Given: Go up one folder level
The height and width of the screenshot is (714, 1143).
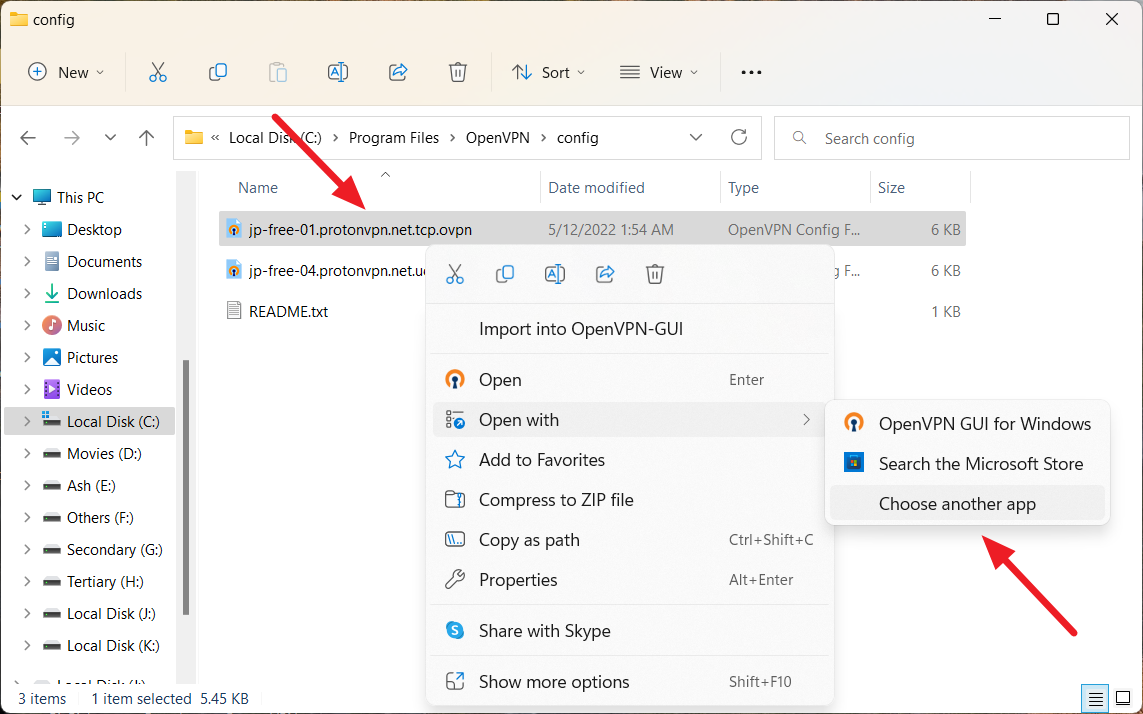Looking at the screenshot, I should (147, 138).
